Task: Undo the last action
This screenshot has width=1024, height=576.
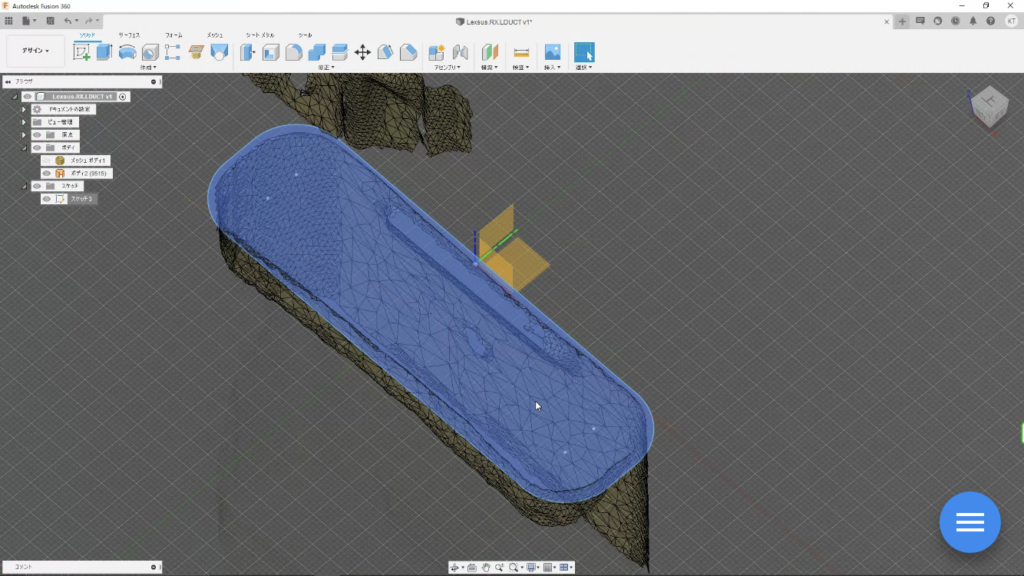Action: click(67, 21)
